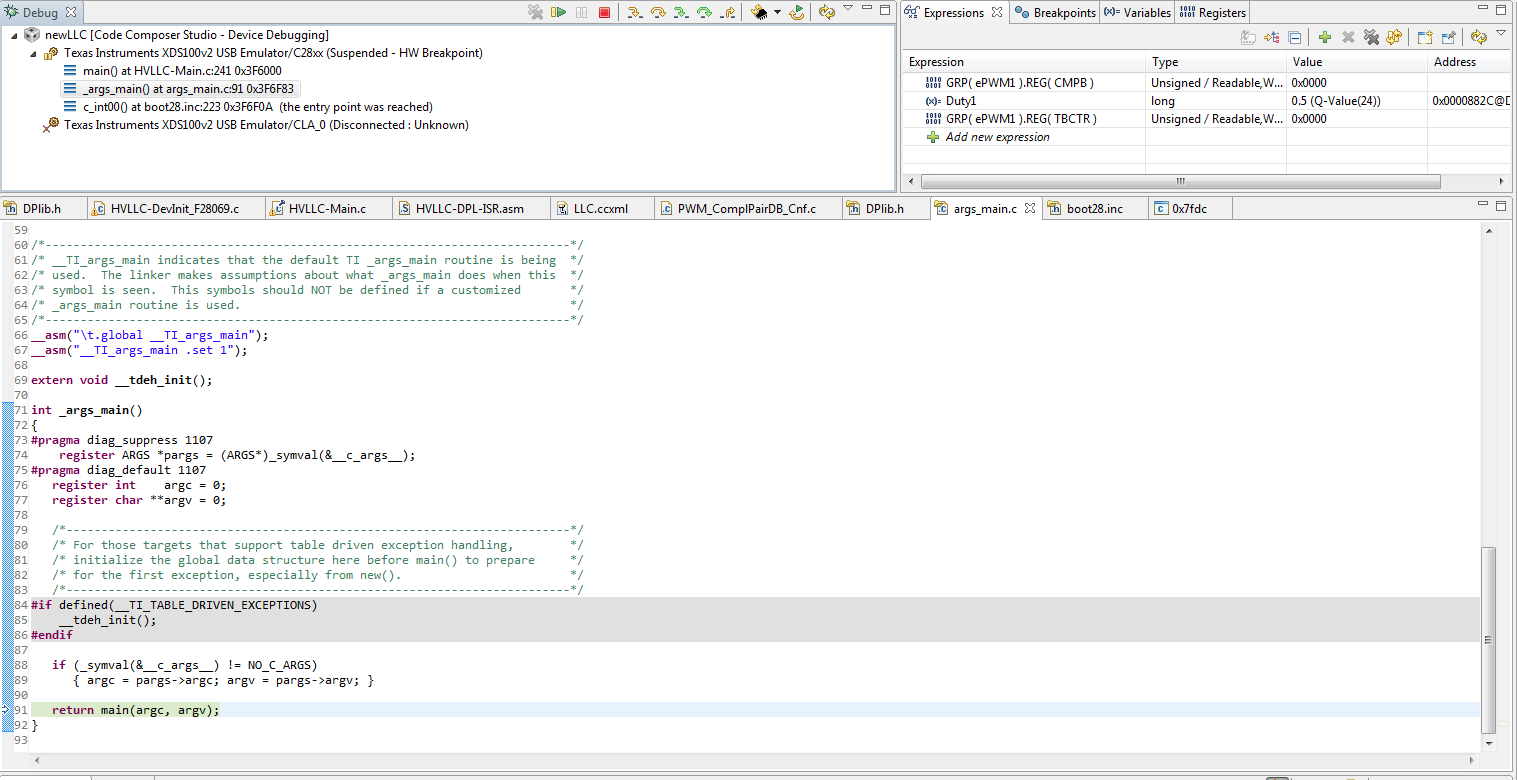
Task: Add new expression with green plus icon
Action: (x=1325, y=37)
